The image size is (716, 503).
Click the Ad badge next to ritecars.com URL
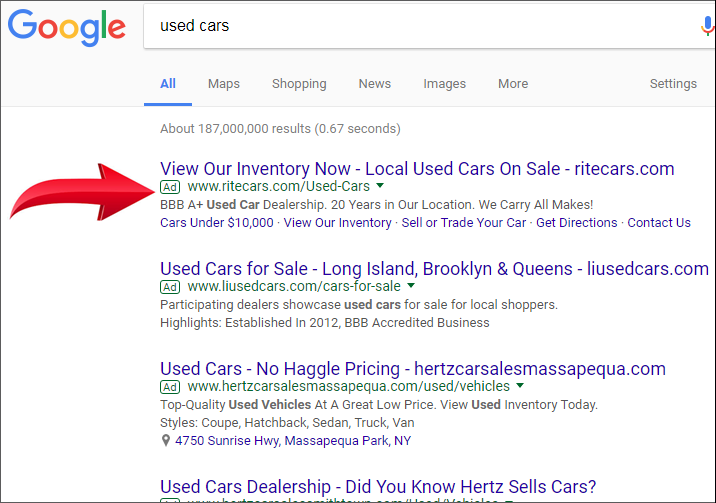coord(170,187)
